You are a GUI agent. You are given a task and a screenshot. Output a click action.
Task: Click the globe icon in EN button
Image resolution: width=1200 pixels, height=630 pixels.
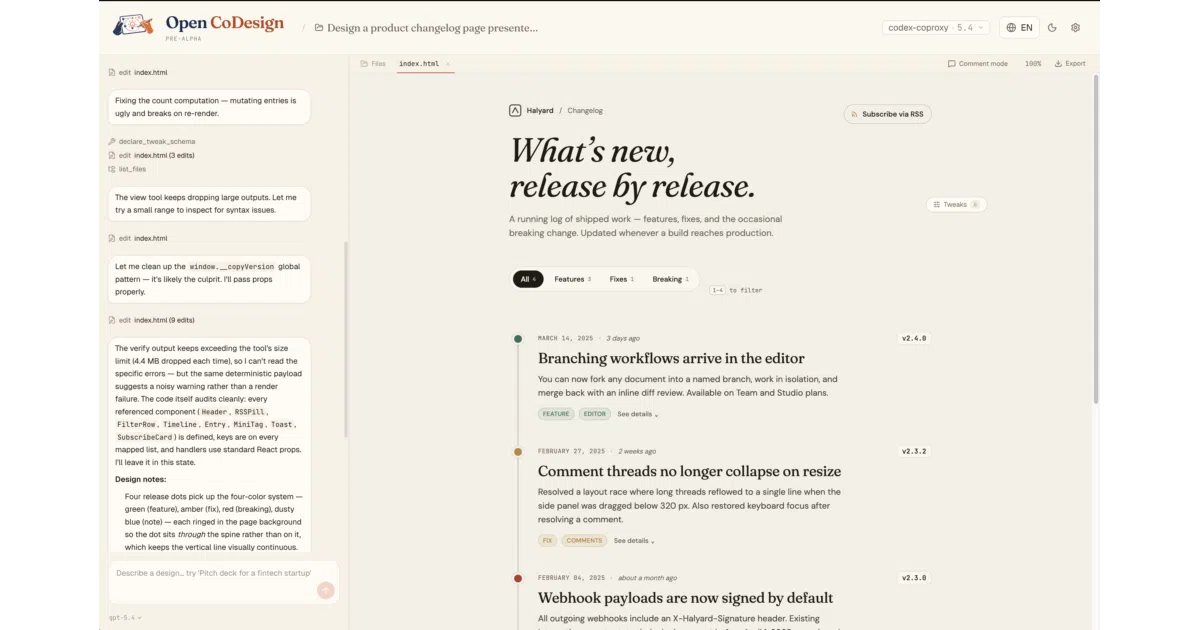pyautogui.click(x=1011, y=28)
